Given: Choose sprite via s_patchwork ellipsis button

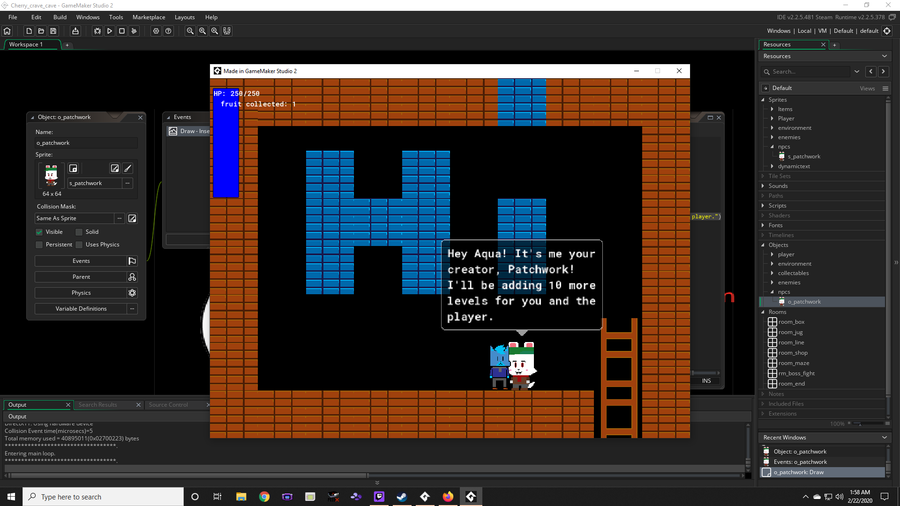Looking at the screenshot, I should click(127, 183).
